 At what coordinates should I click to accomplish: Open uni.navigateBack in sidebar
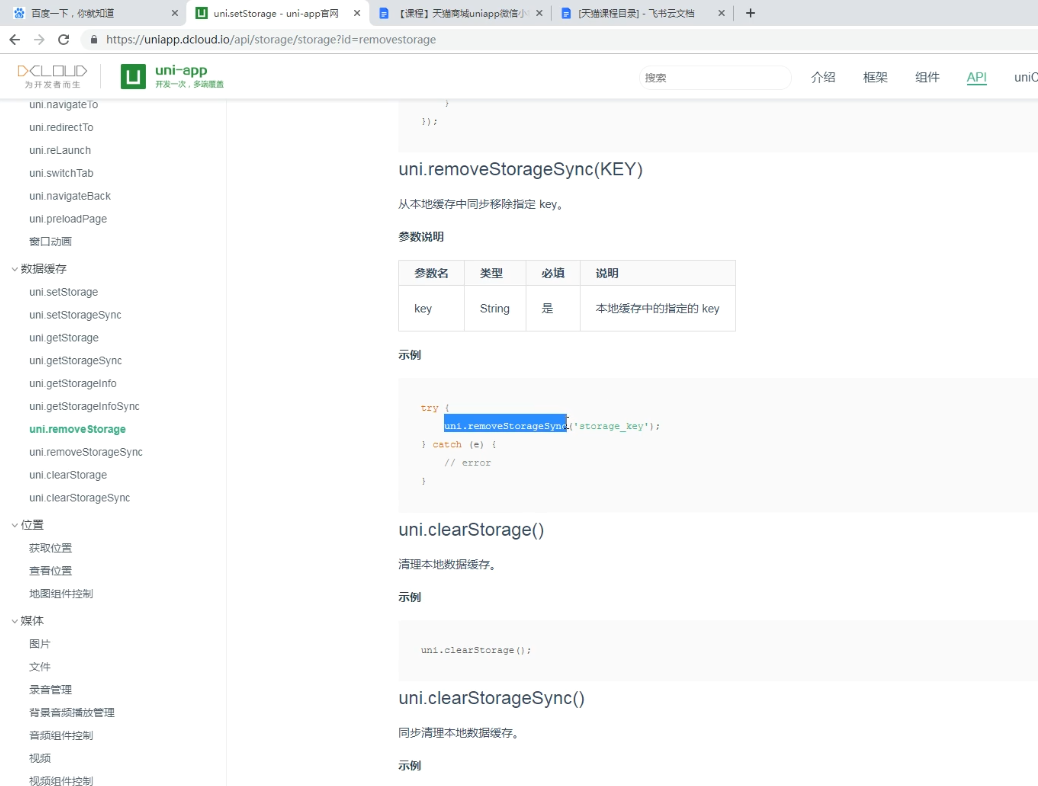[x=70, y=196]
